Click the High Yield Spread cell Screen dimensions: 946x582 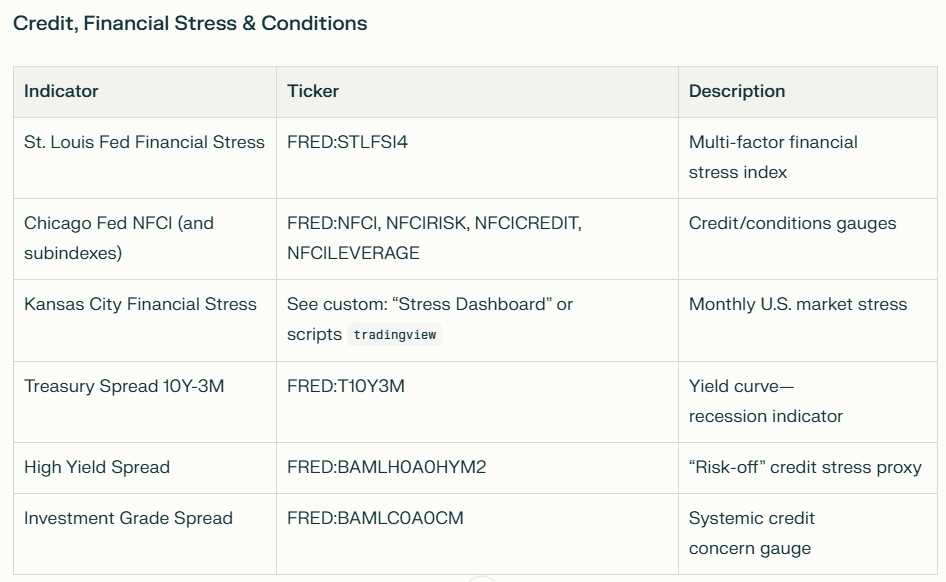point(97,467)
